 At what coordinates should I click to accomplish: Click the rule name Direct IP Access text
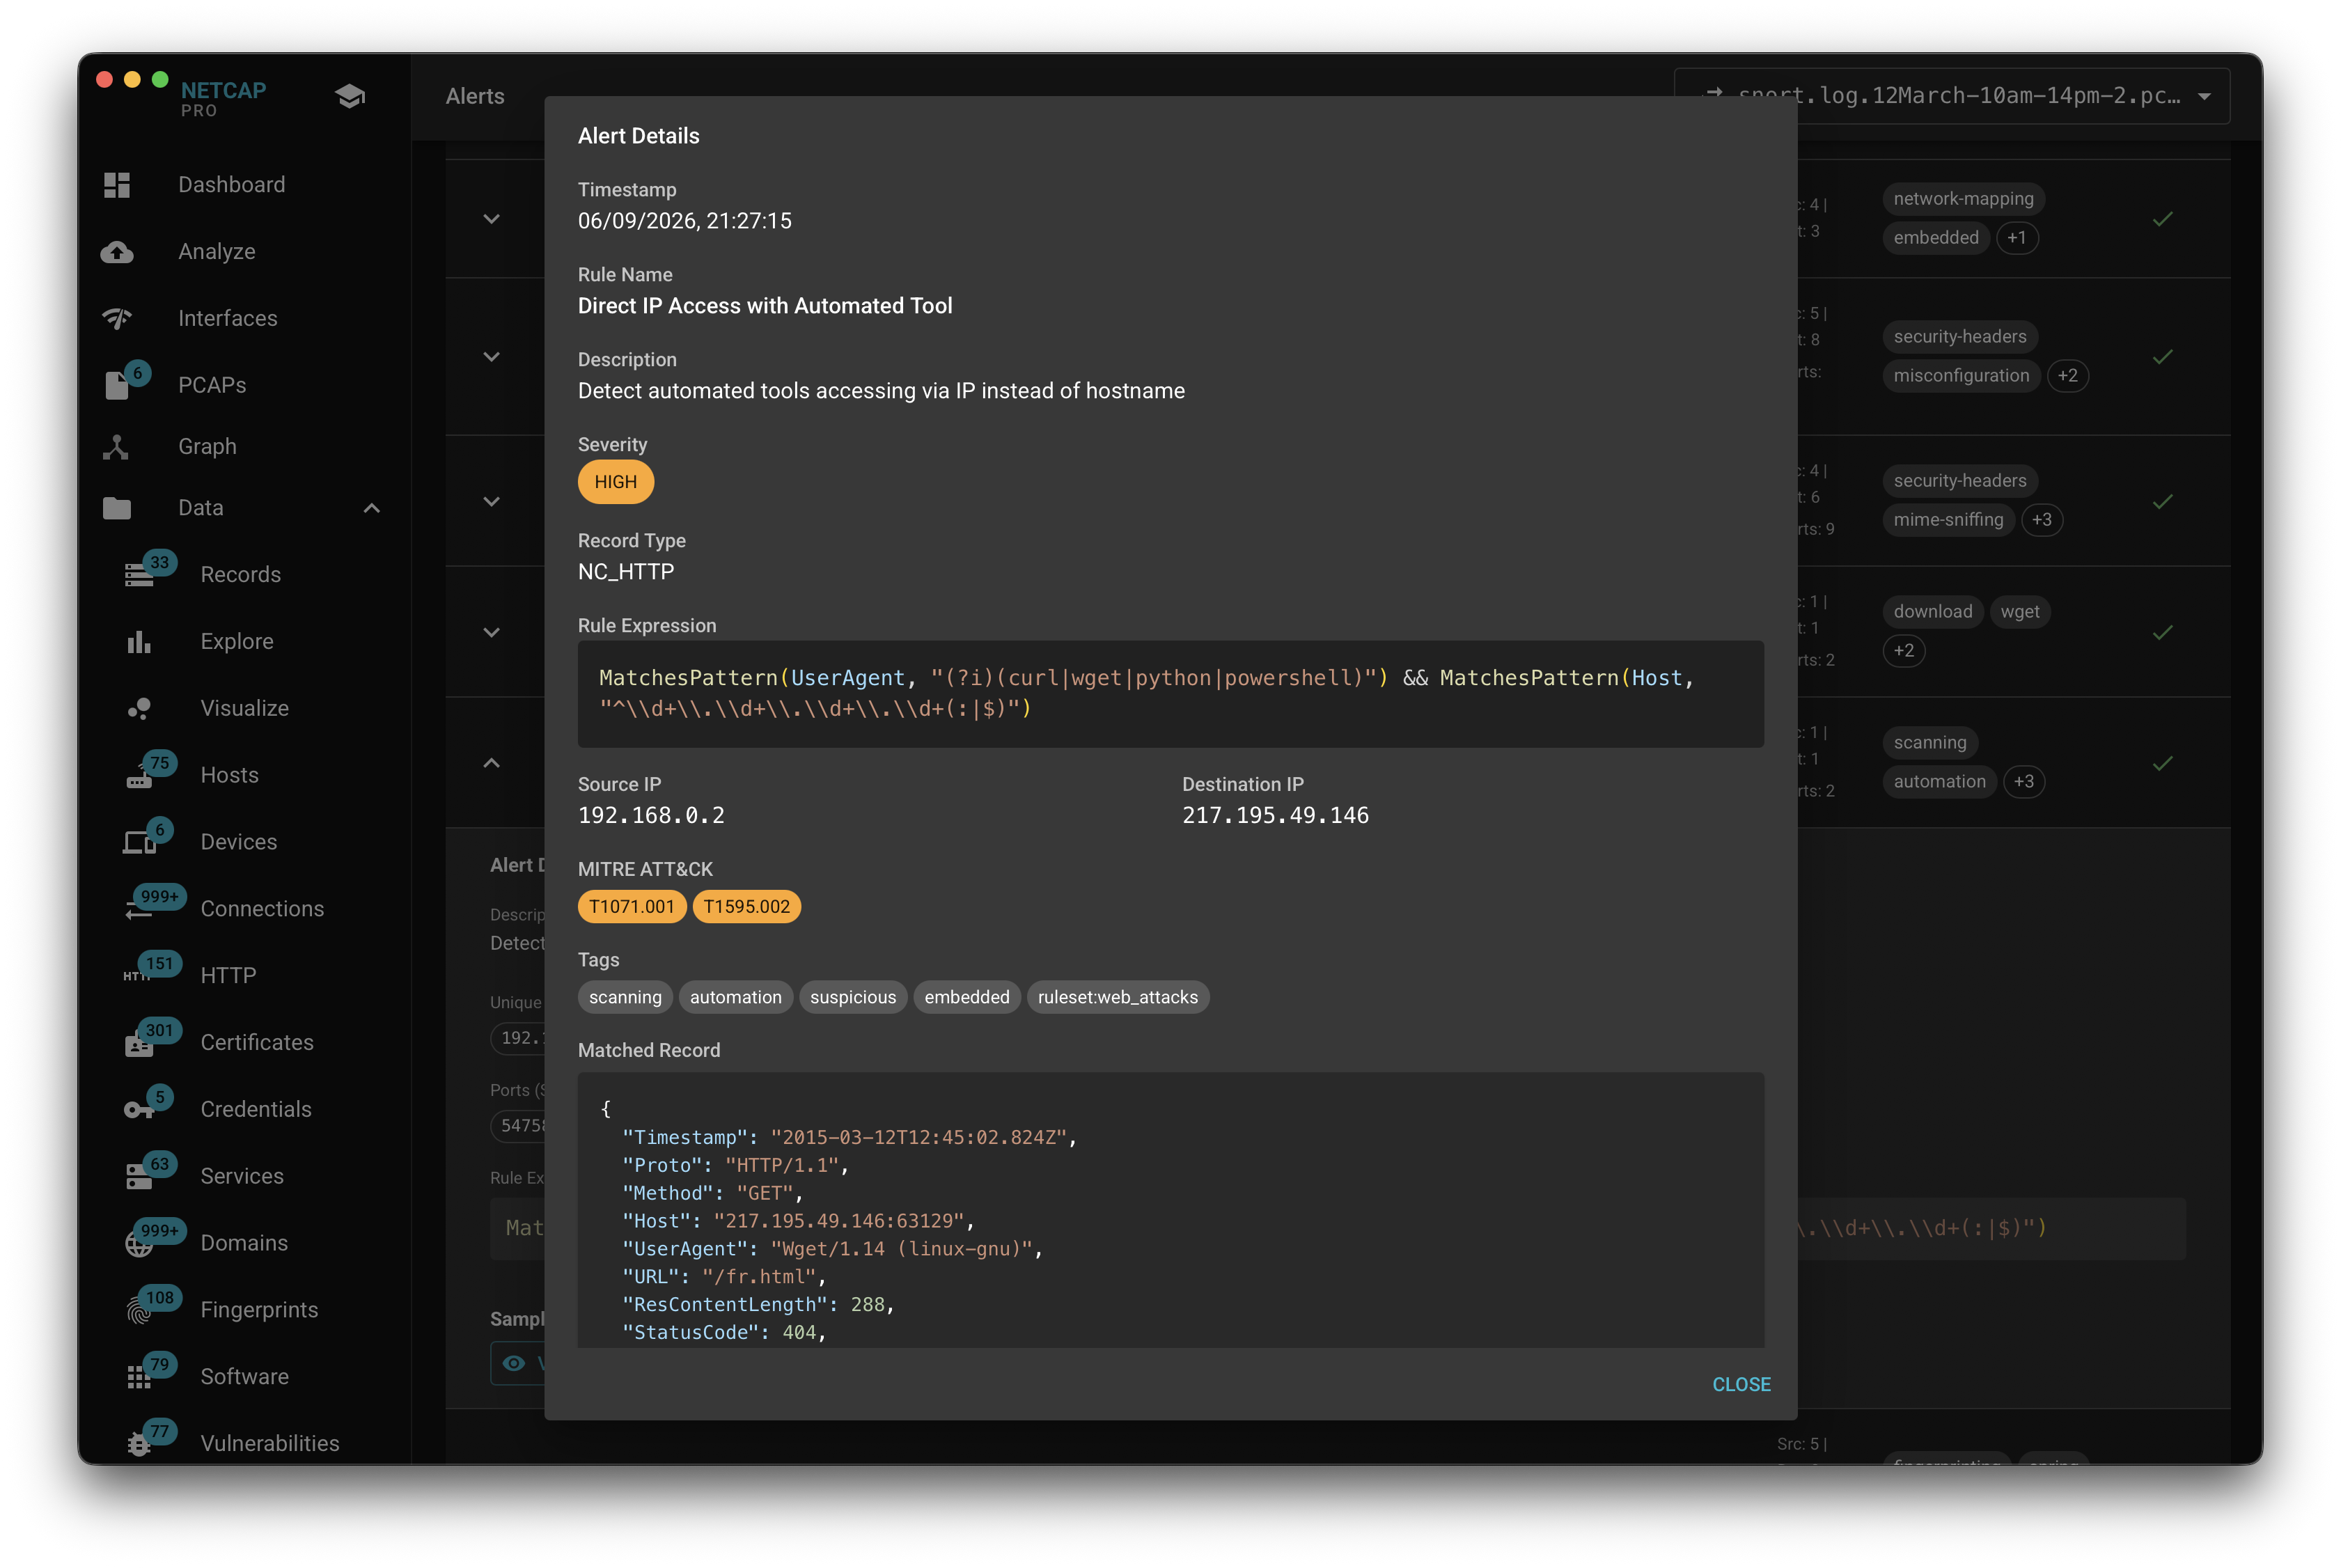(765, 306)
